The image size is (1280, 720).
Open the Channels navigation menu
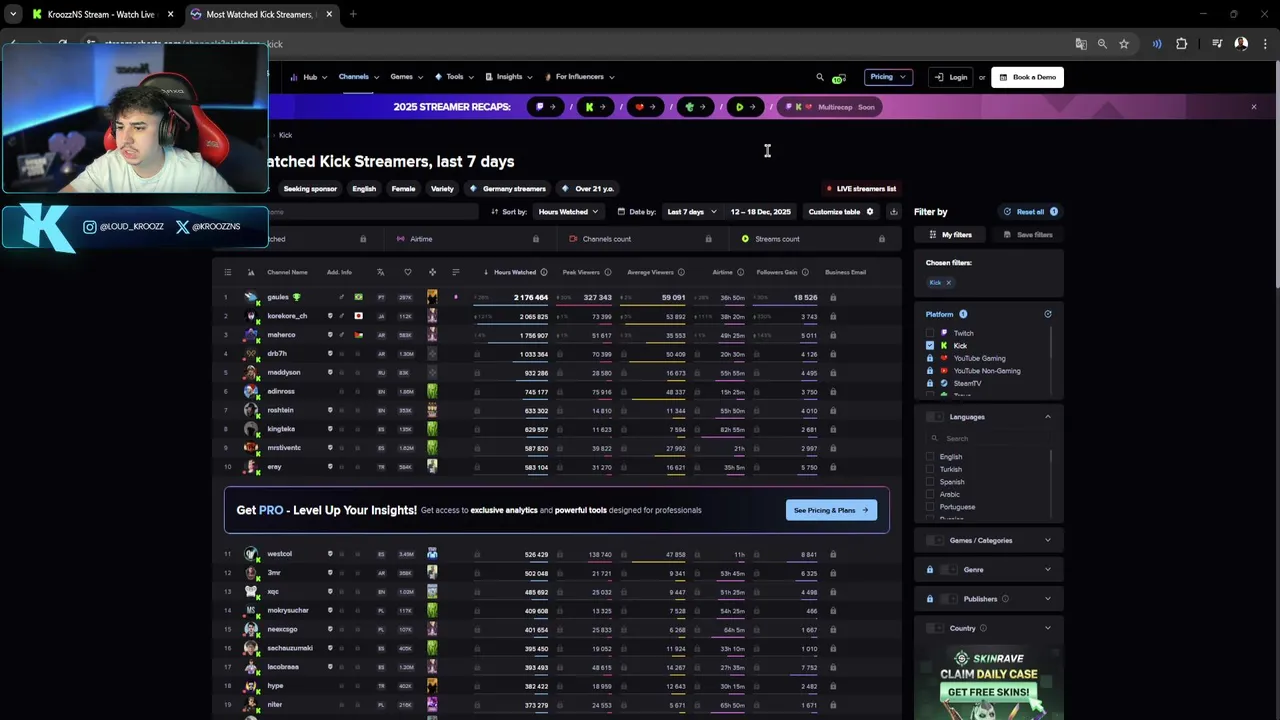[x=358, y=77]
